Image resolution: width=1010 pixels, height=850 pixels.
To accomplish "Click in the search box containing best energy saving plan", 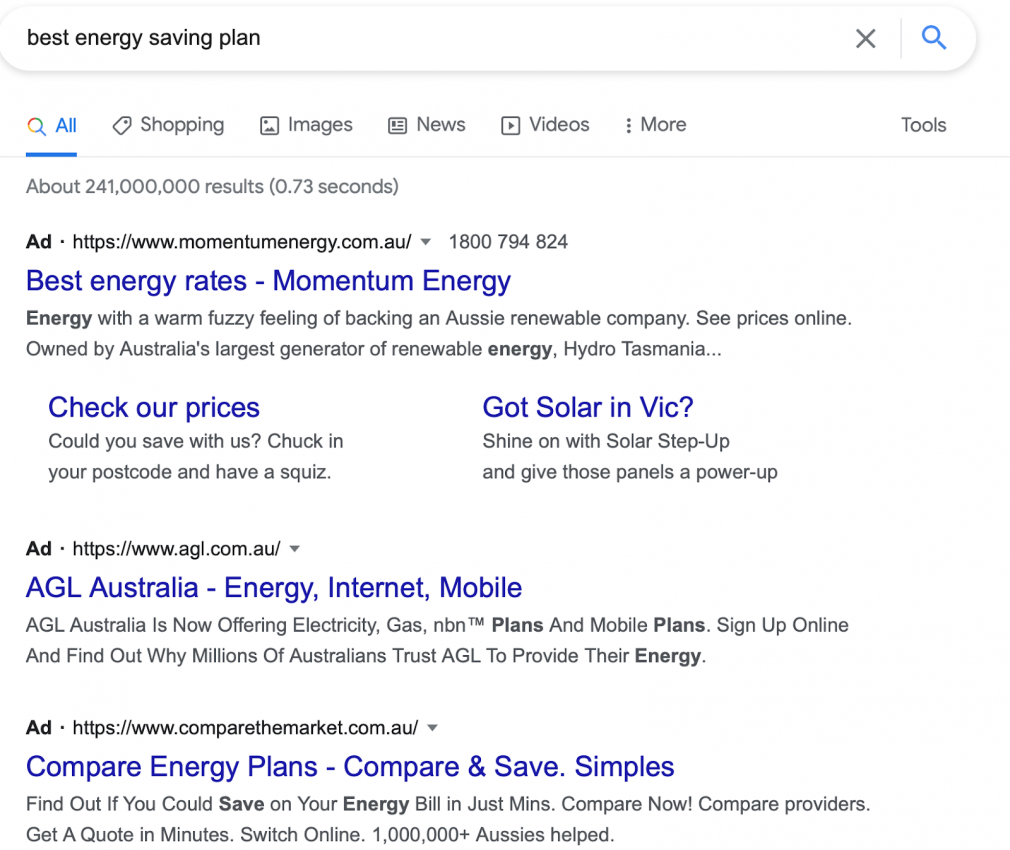I will pos(425,39).
